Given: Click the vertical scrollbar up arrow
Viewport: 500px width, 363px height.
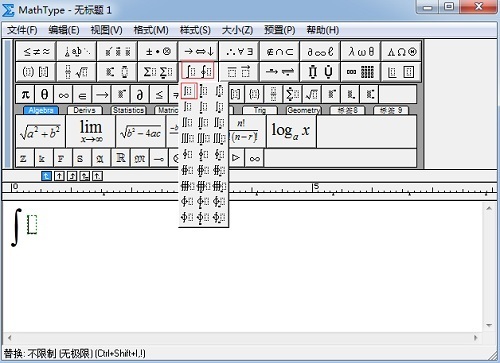Looking at the screenshot, I should [x=489, y=208].
